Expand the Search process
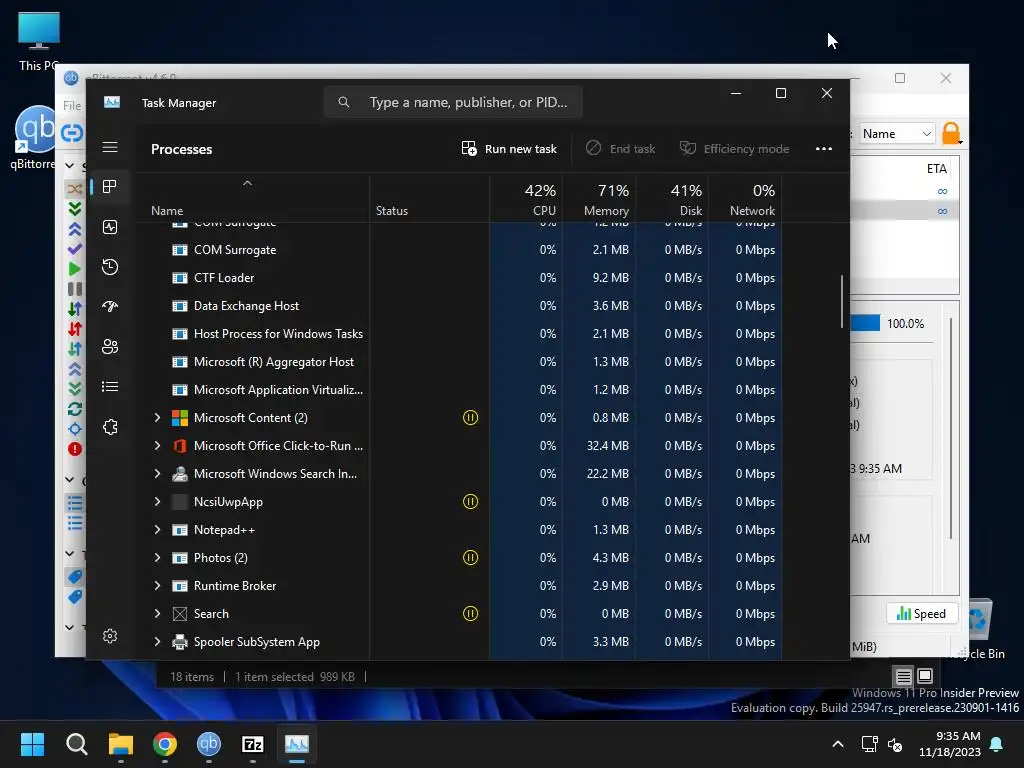This screenshot has height=768, width=1024. point(157,613)
